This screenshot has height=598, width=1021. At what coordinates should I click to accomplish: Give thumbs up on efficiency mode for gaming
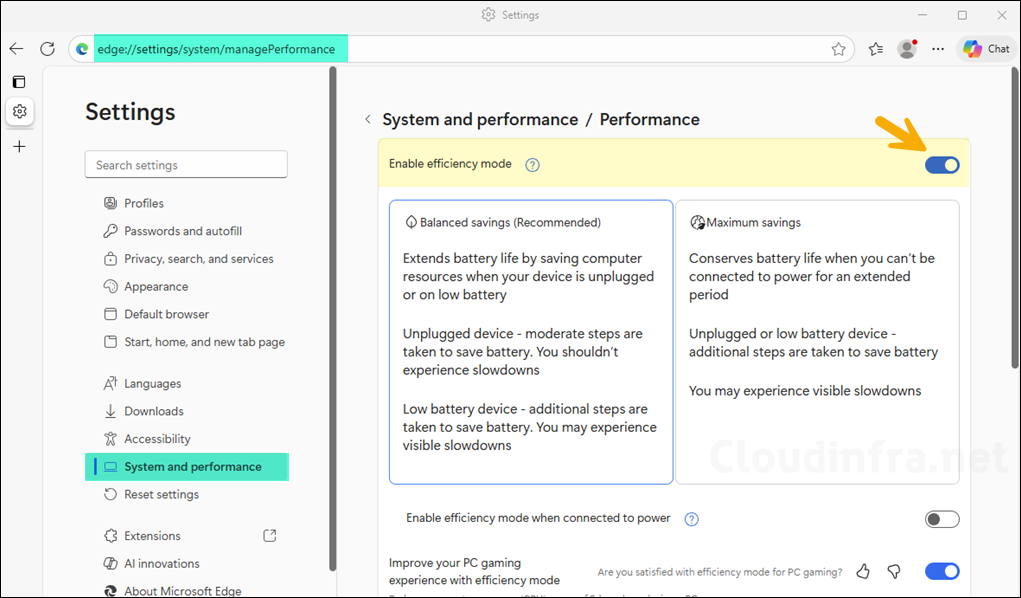pos(862,571)
